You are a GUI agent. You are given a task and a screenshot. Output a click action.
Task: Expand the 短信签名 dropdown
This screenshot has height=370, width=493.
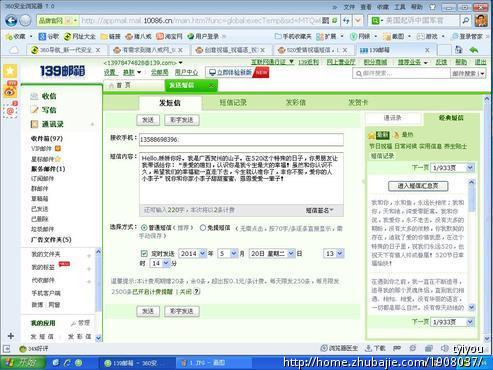(x=320, y=210)
